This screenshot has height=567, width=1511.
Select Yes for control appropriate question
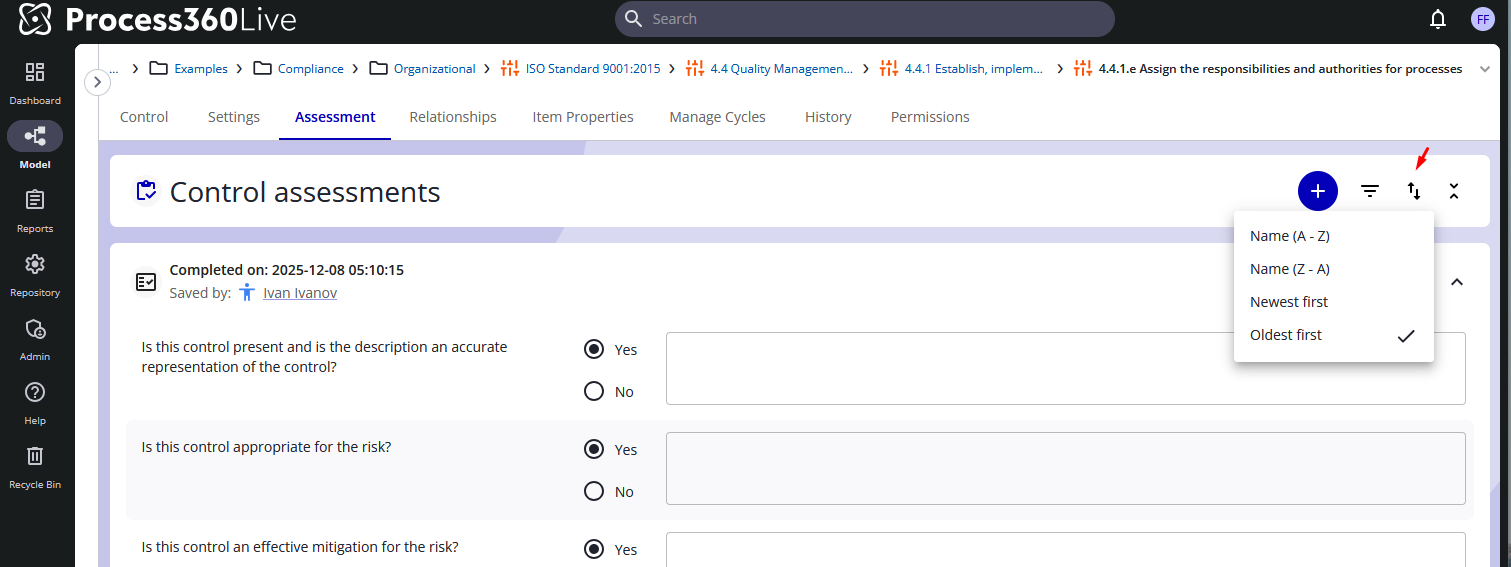(x=594, y=449)
